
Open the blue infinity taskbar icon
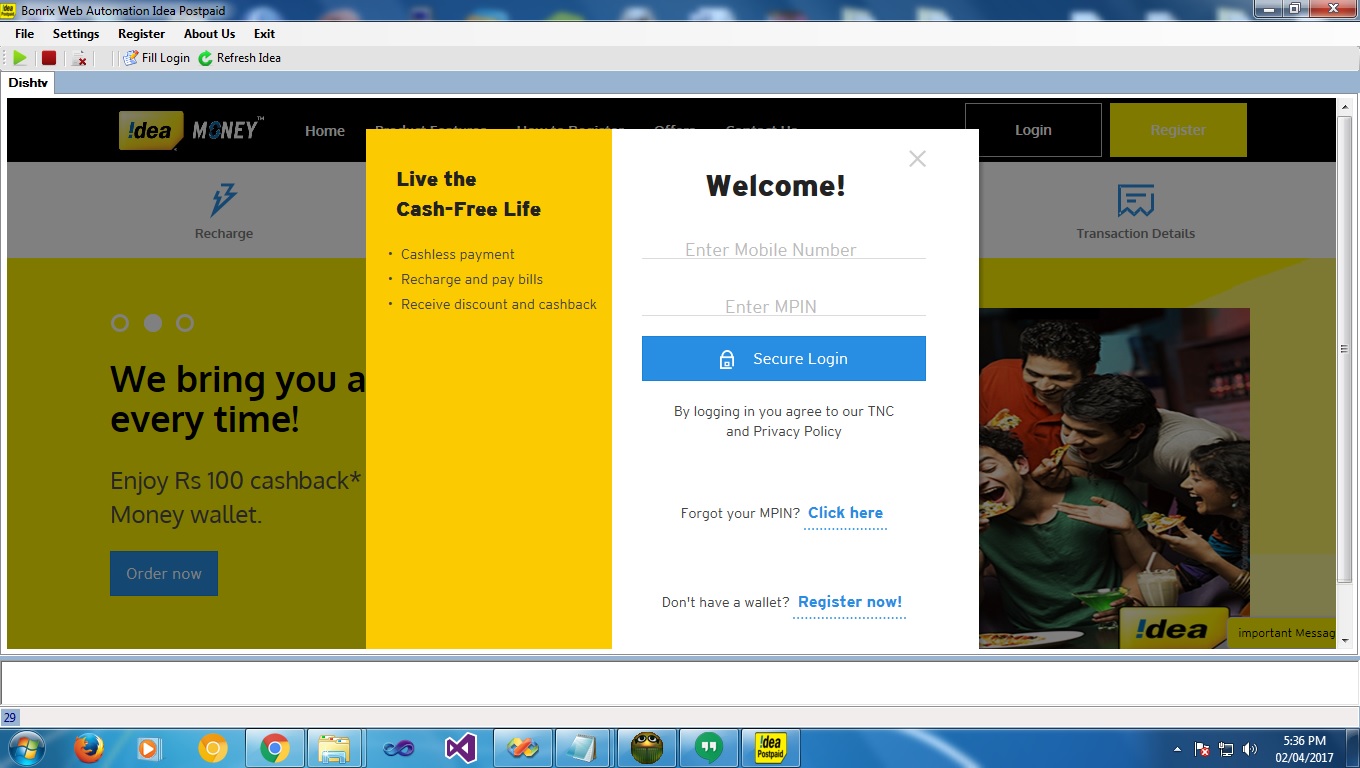pyautogui.click(x=398, y=748)
